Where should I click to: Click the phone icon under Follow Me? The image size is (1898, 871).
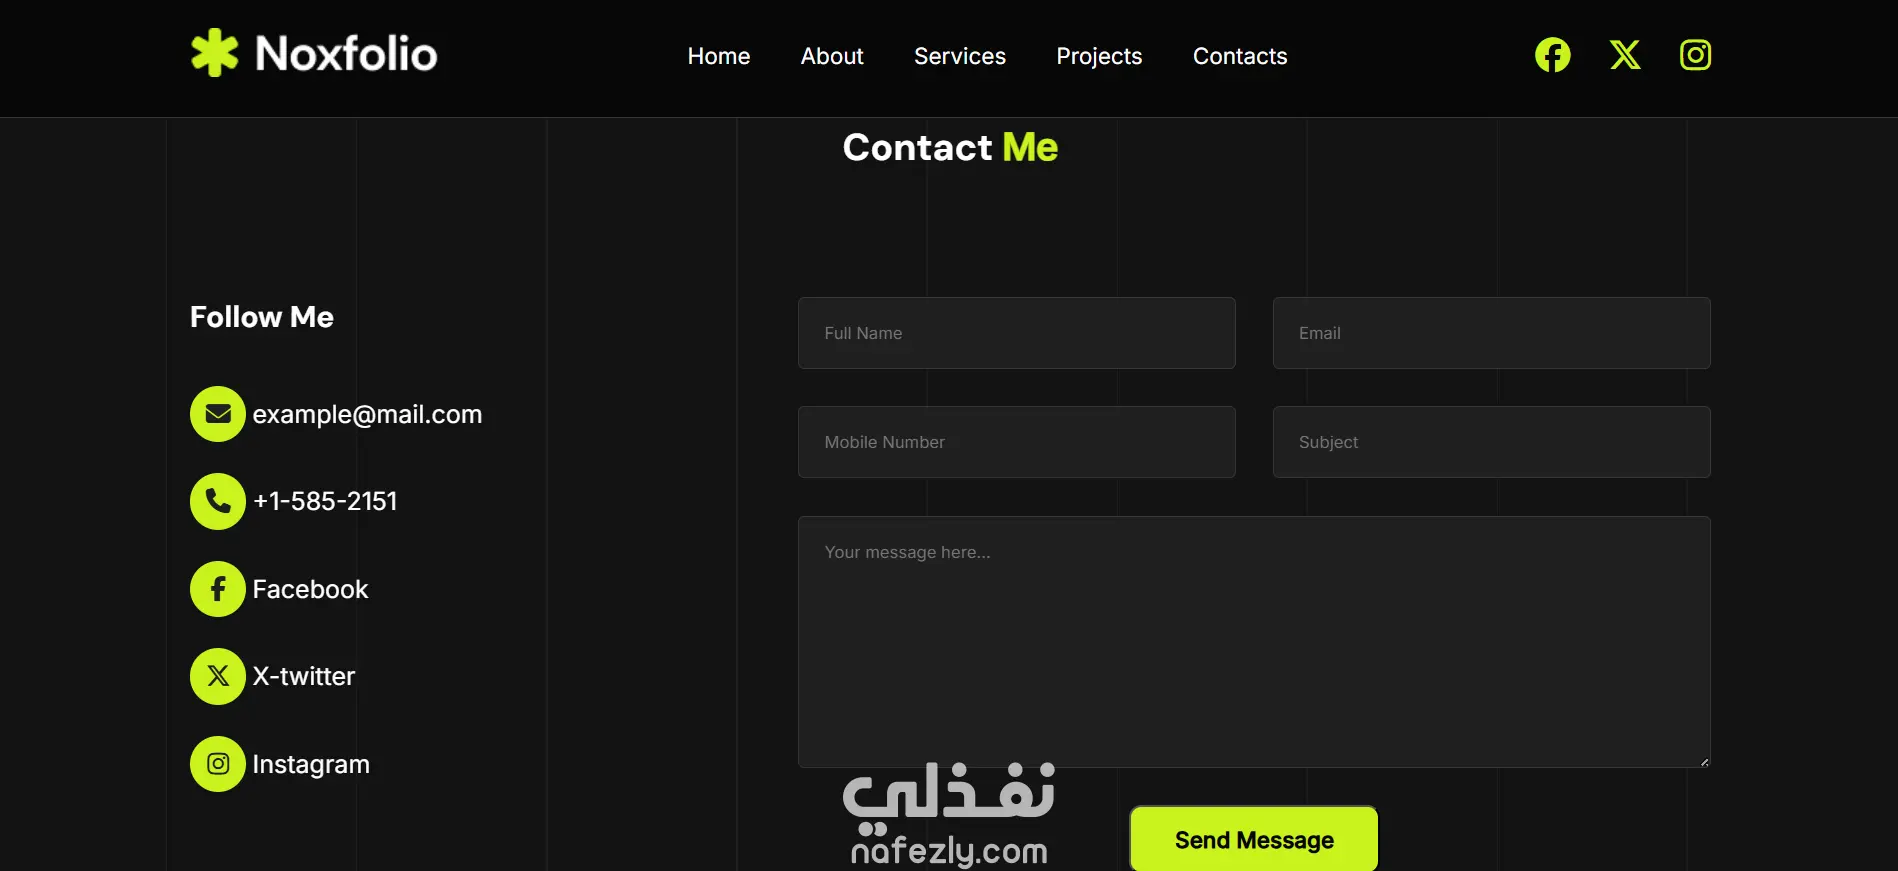[x=218, y=501]
